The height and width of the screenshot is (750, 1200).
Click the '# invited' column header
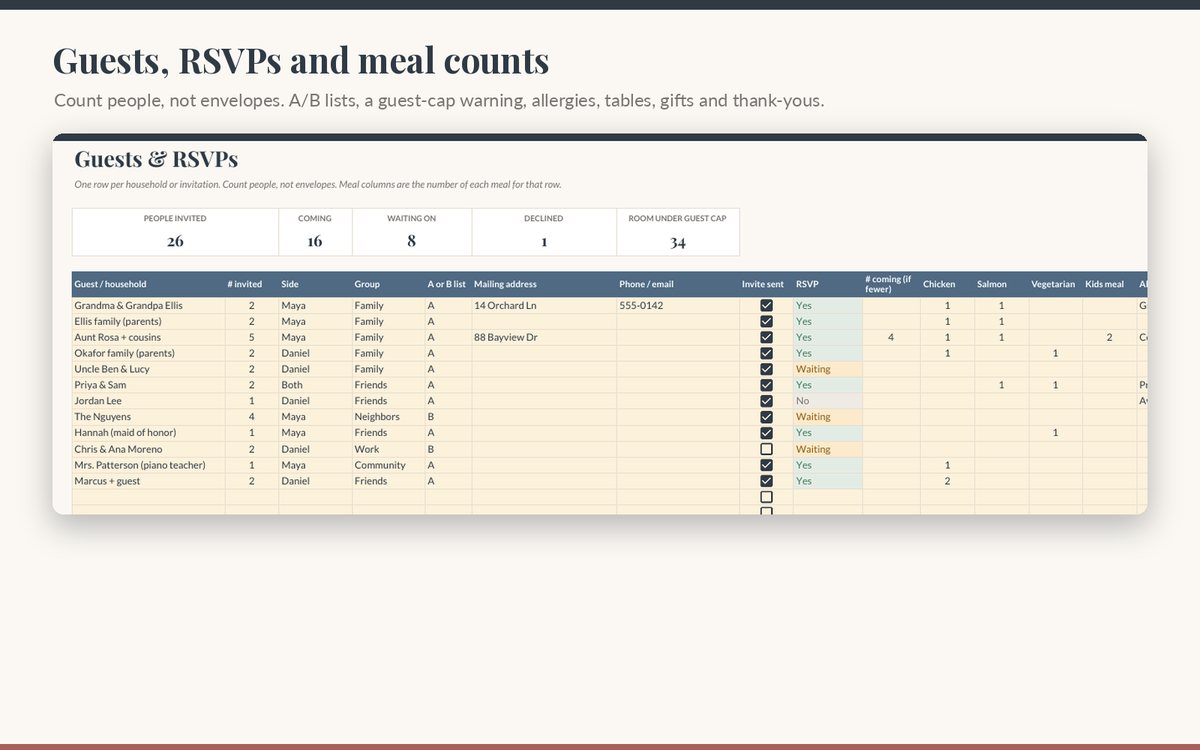[252, 284]
